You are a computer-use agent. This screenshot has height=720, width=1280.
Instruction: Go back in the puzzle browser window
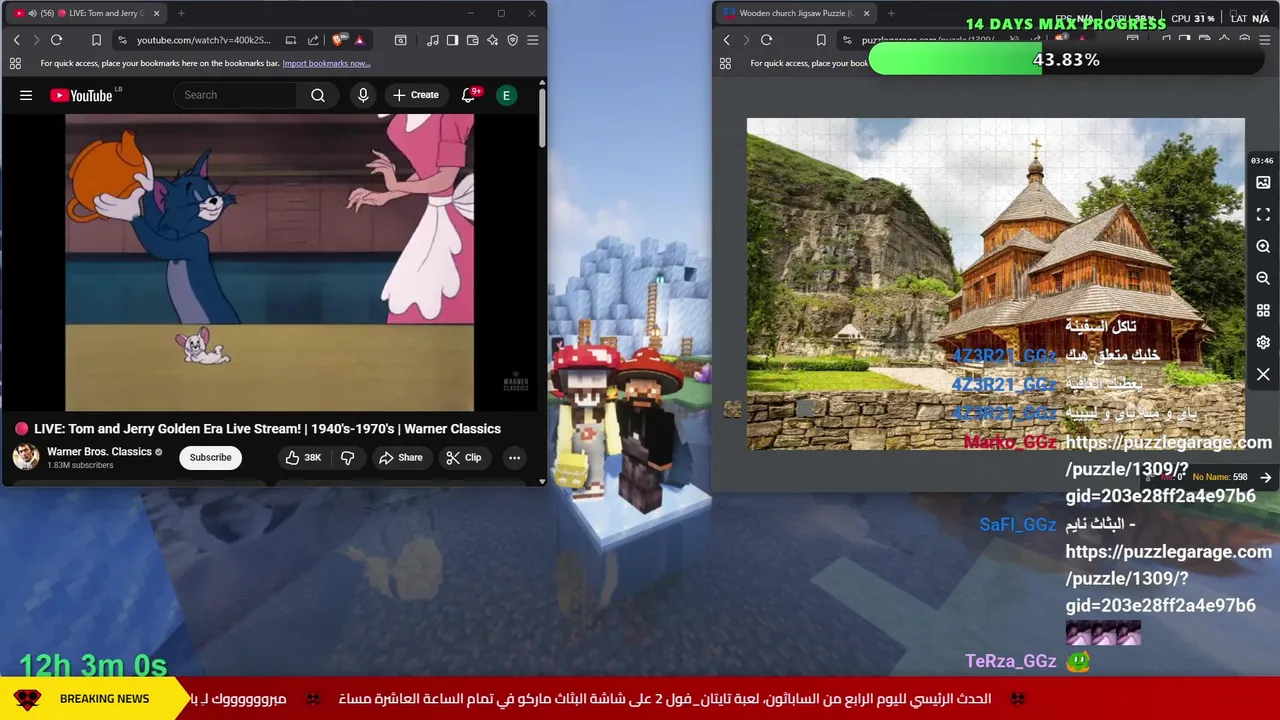[726, 40]
